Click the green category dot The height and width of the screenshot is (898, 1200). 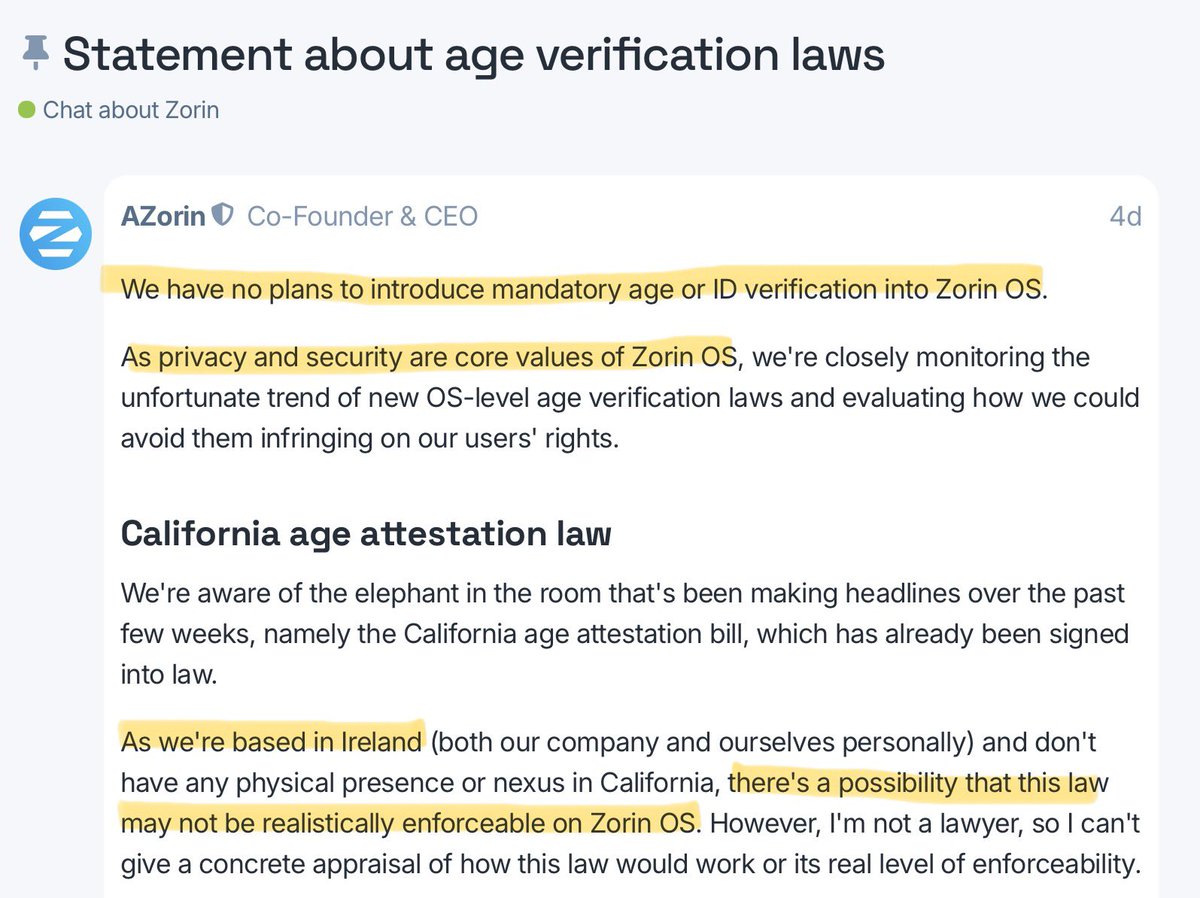[x=26, y=110]
